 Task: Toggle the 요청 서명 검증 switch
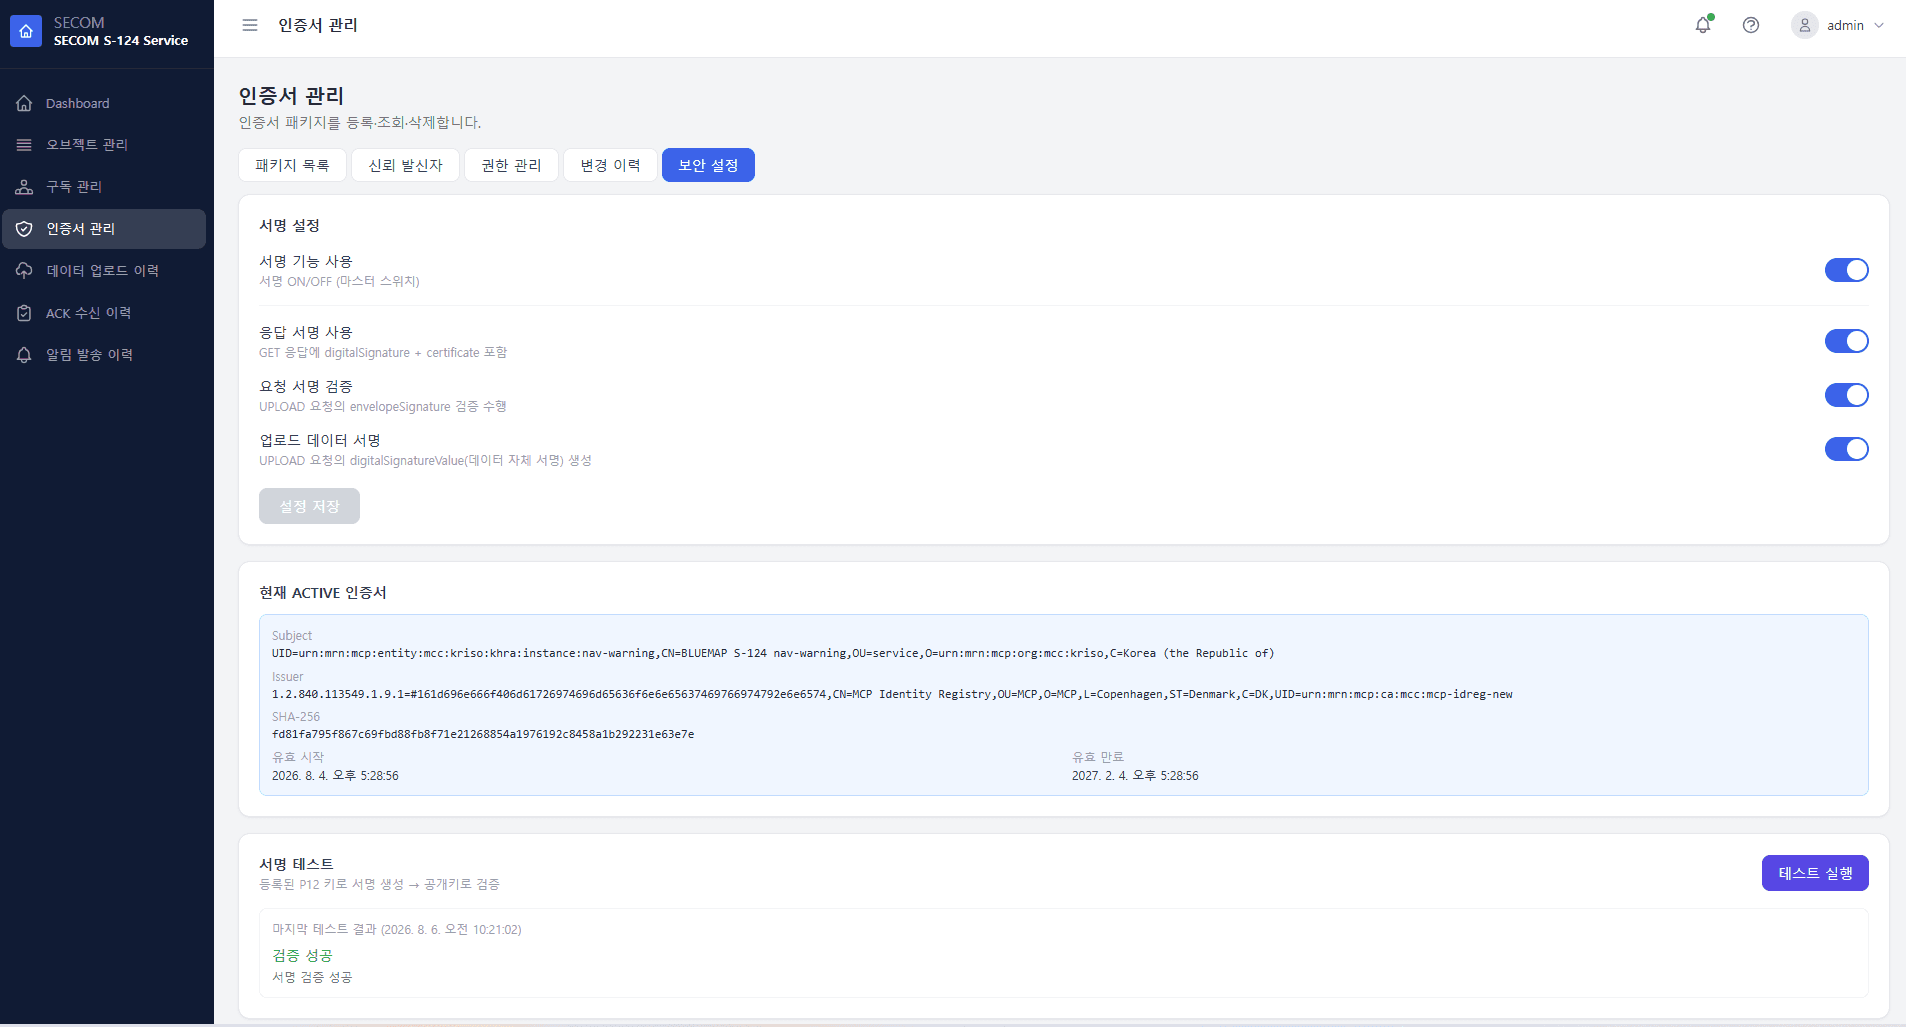pyautogui.click(x=1846, y=395)
